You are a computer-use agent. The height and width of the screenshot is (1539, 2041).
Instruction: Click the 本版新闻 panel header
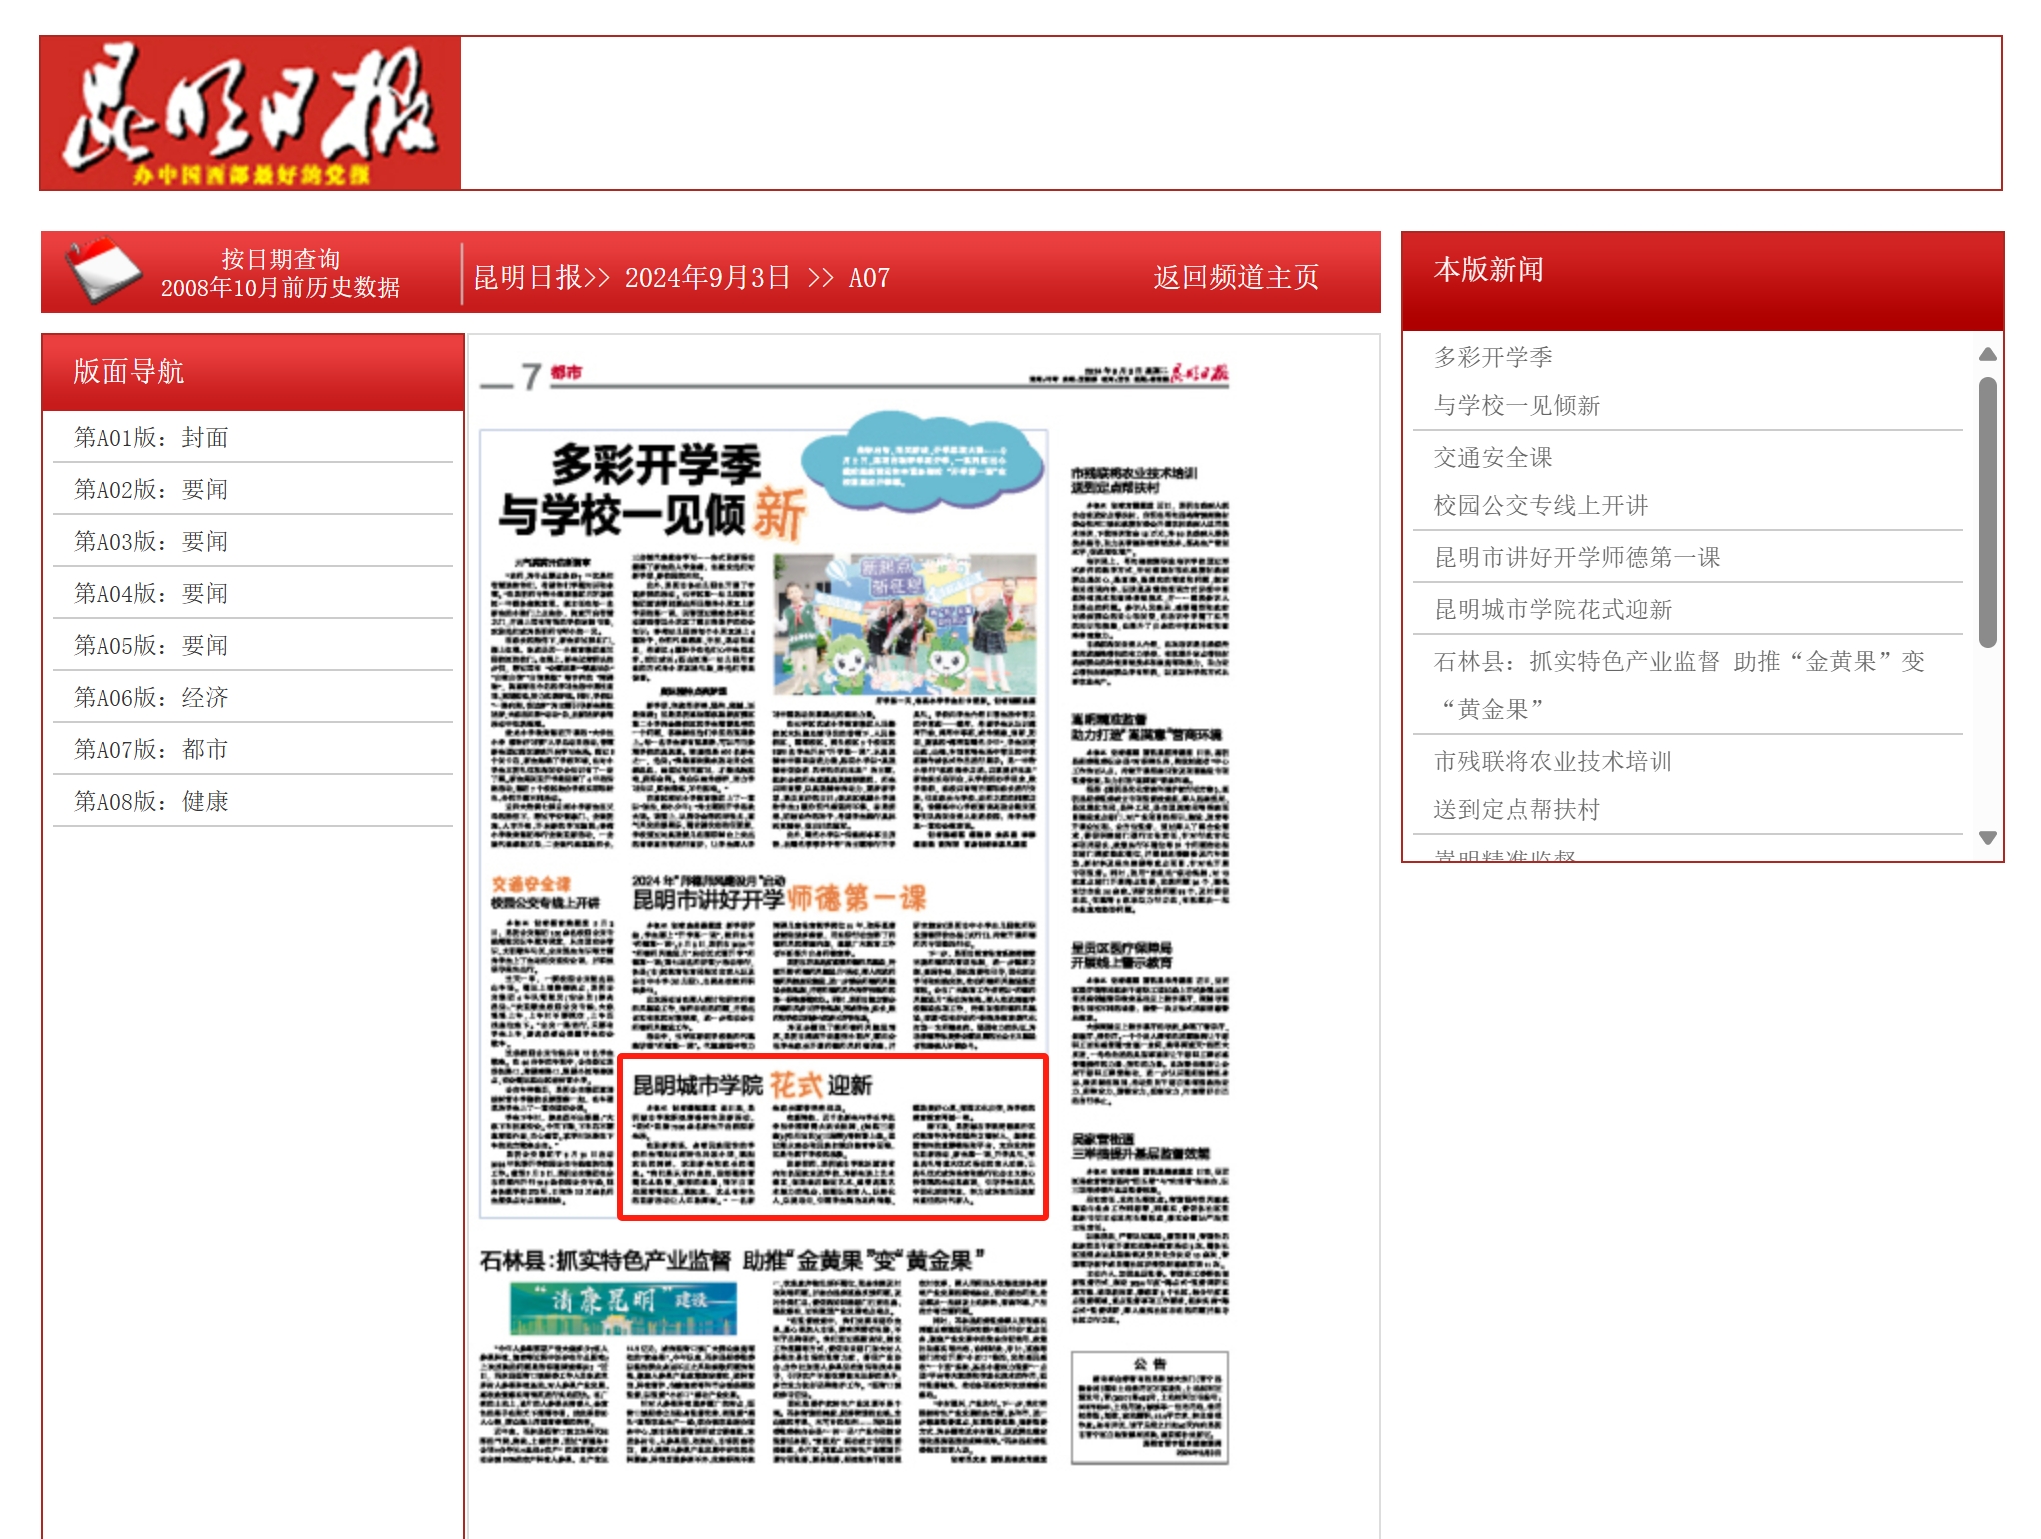[1702, 282]
